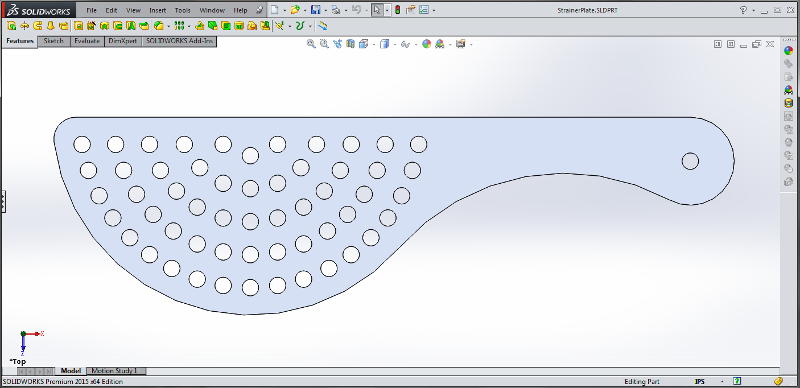Expand the Display Style dropdown arrow
Viewport: 800px width, 388px height.
point(395,45)
